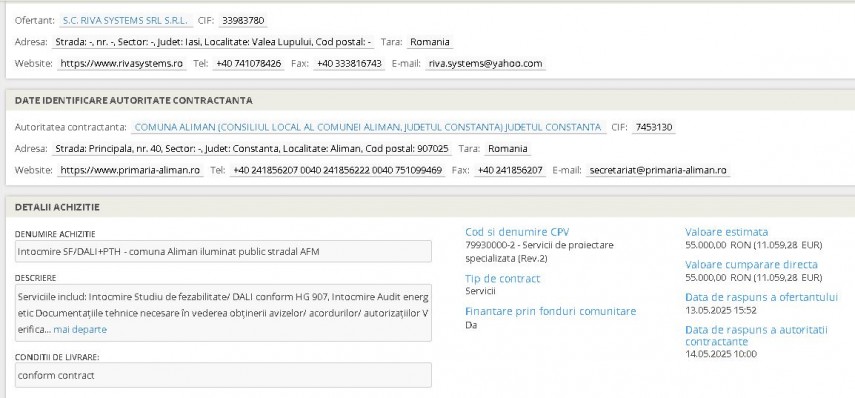This screenshot has width=855, height=398.
Task: Click the 'Cod si denumire CPV' label
Action: (x=517, y=232)
